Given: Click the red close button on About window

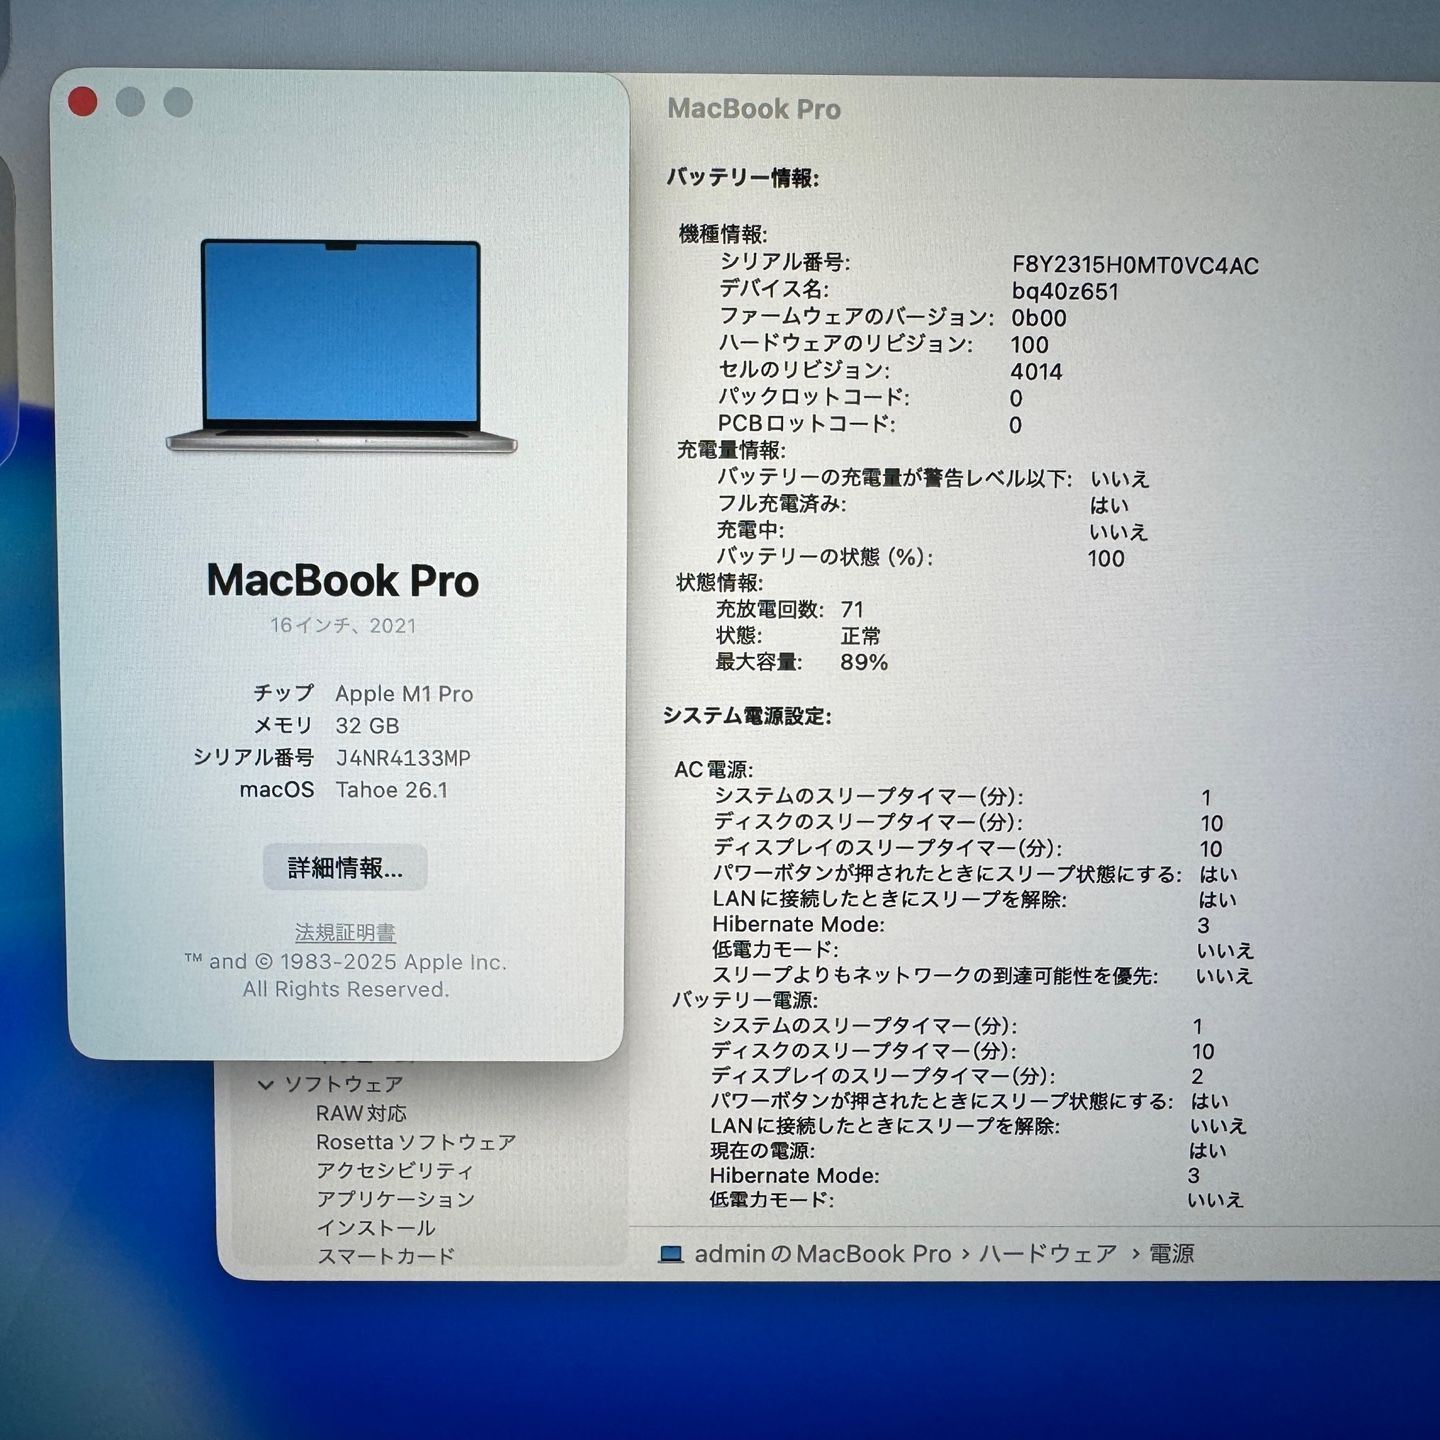Looking at the screenshot, I should (x=84, y=100).
